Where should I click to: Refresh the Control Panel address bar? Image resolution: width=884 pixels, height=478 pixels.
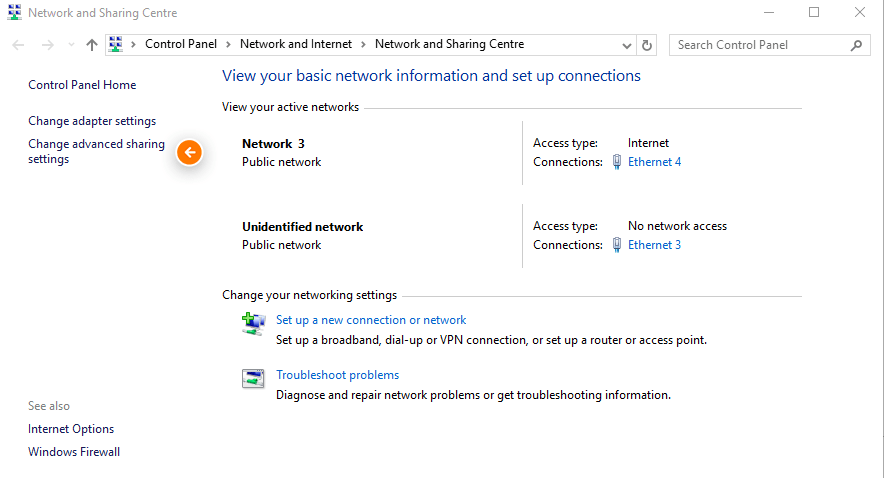(647, 45)
